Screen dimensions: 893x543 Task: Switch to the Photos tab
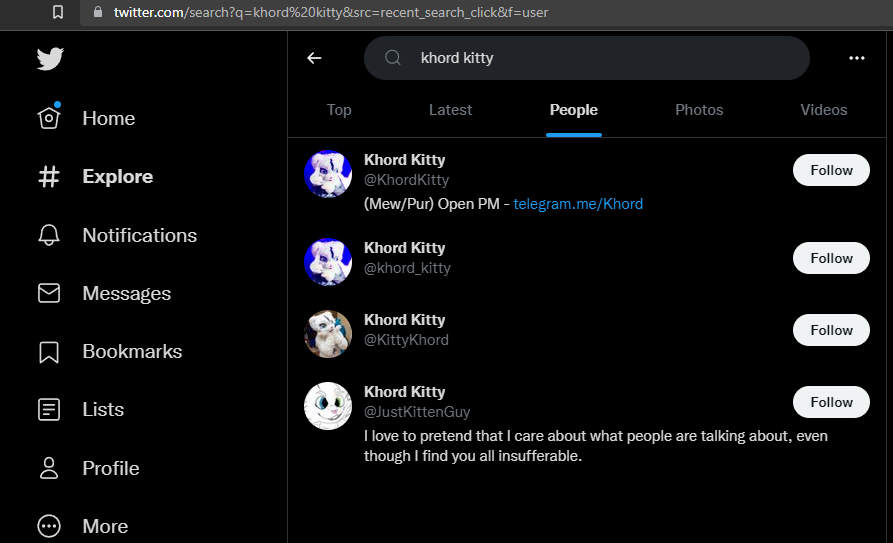tap(699, 110)
